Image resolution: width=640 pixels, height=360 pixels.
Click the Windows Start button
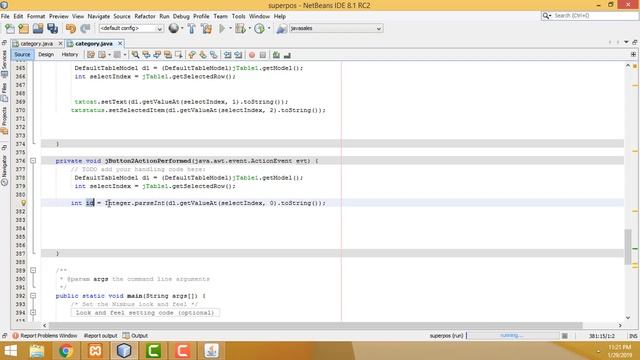pyautogui.click(x=11, y=351)
